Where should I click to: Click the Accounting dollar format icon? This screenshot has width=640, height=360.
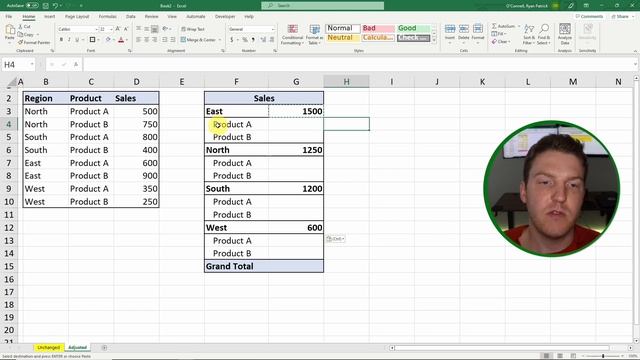231,40
